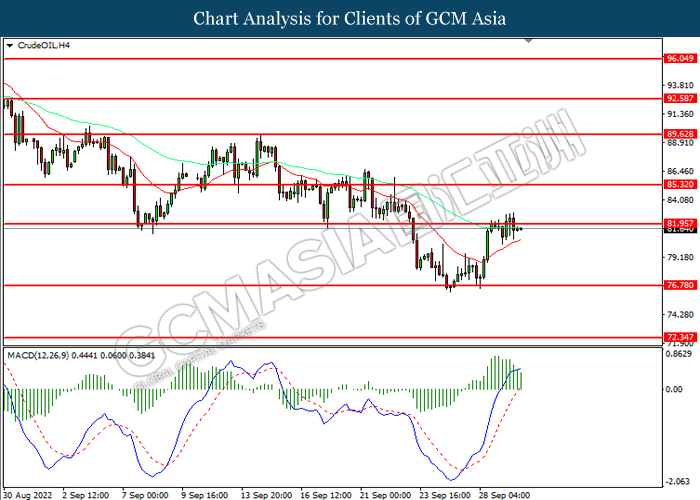Click the 30 Aug 2022 date label

27,495
